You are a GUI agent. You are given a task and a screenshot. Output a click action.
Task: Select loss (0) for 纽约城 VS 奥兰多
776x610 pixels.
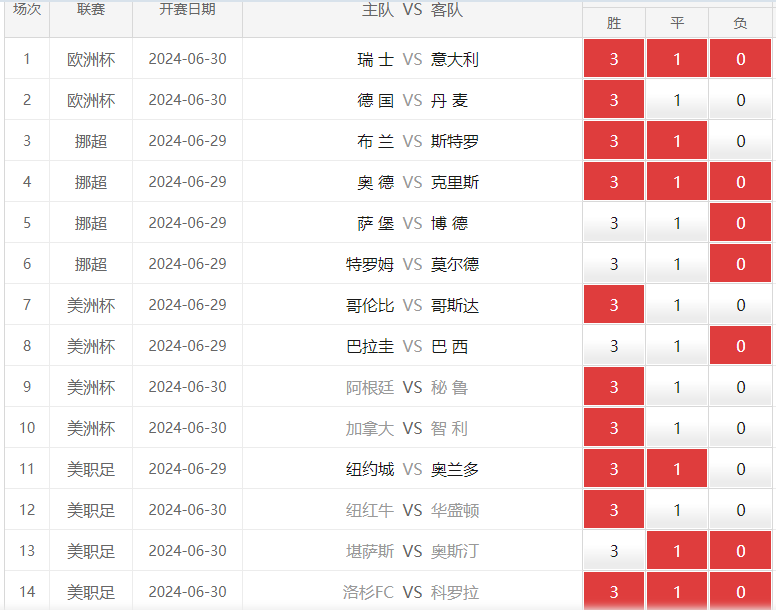click(x=740, y=469)
